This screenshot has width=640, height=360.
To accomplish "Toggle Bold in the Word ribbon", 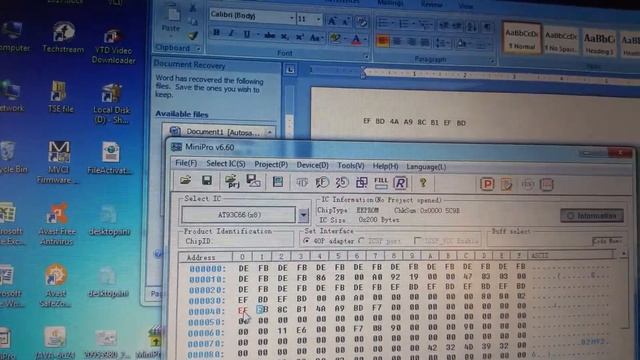I will click(216, 33).
